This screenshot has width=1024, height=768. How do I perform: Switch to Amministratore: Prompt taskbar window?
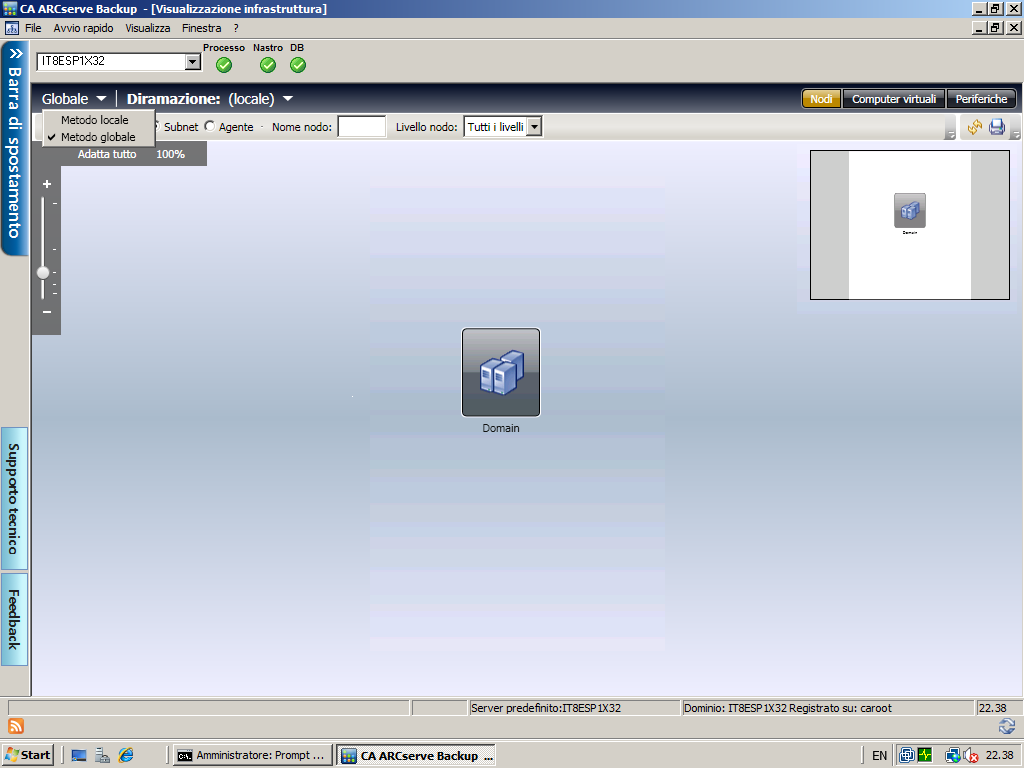click(x=253, y=756)
